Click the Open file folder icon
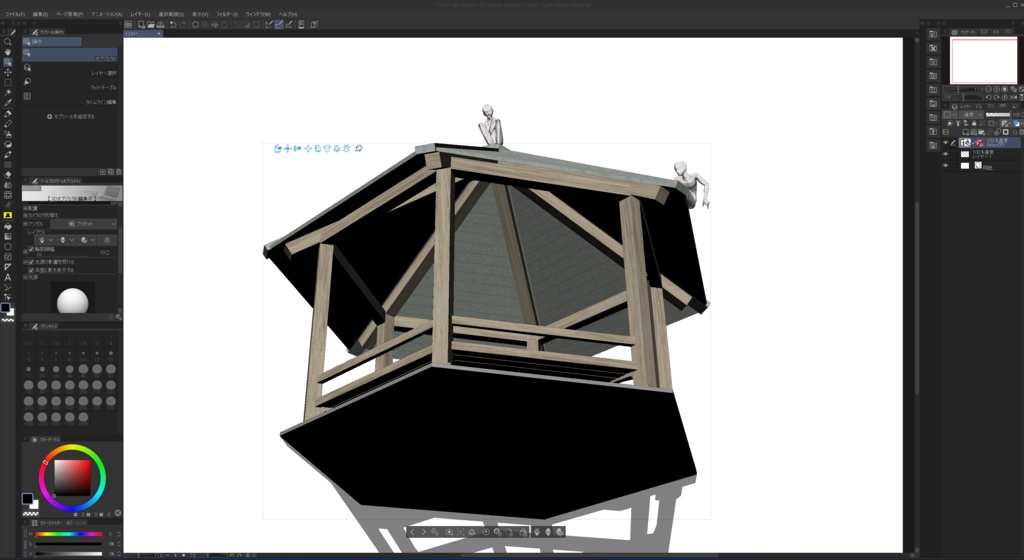This screenshot has width=1024, height=560. pos(151,25)
